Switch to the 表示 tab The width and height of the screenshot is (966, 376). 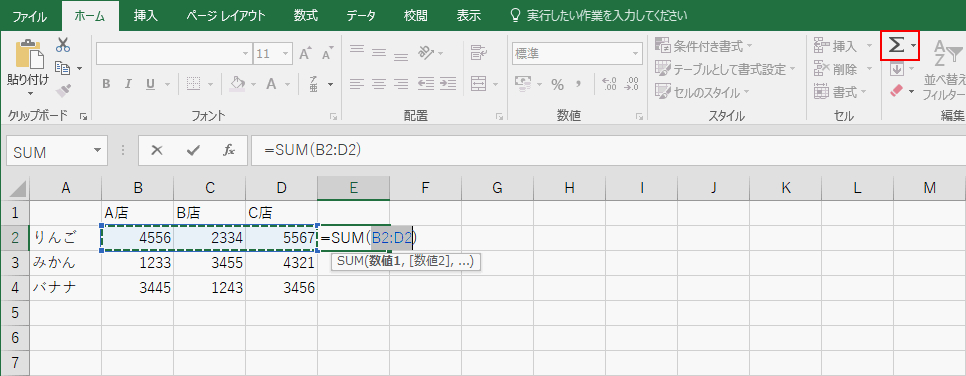(x=469, y=16)
